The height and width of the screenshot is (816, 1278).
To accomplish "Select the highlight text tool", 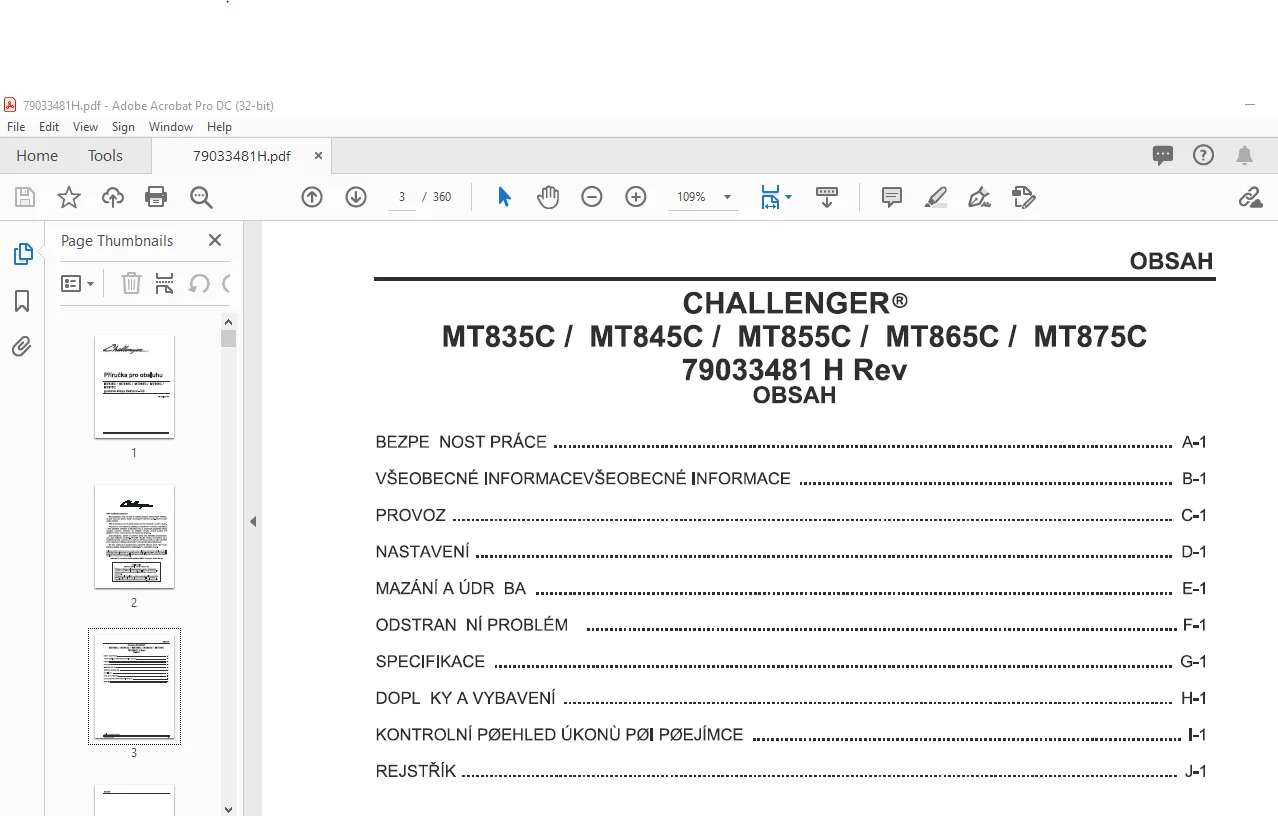I will pos(935,197).
